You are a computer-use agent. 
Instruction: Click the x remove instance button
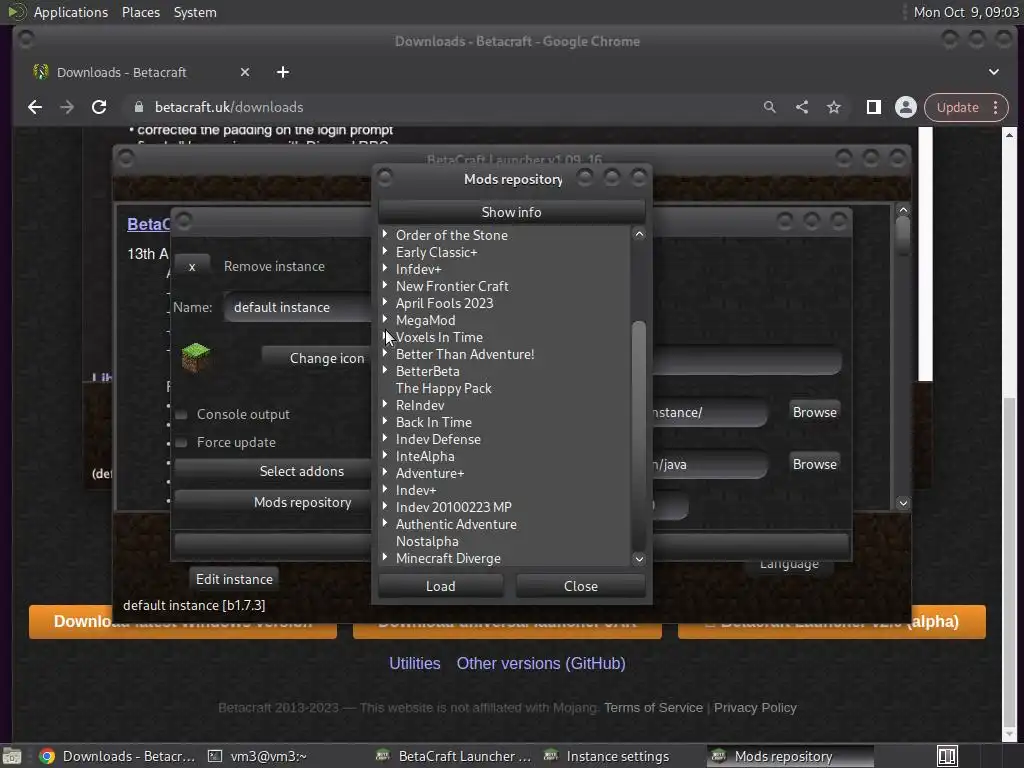(192, 266)
